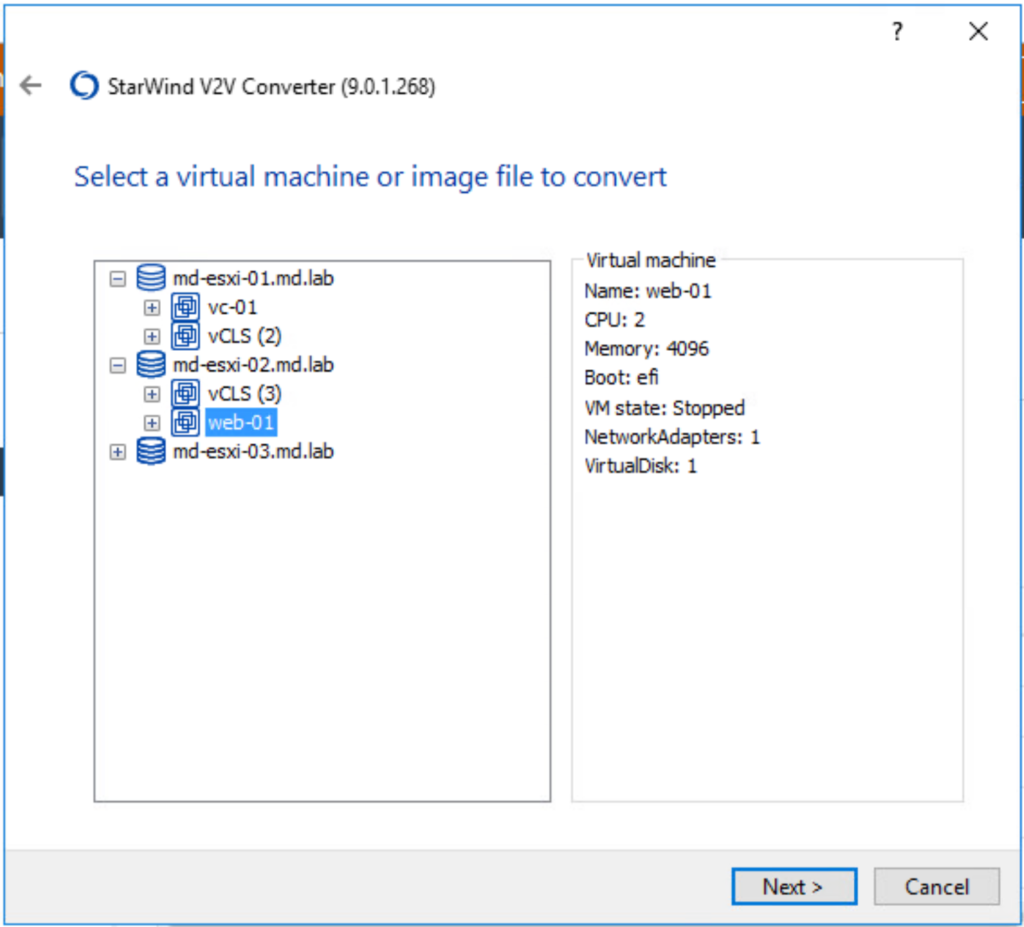Click the web-01 virtual machine icon
This screenshot has height=927, width=1024.
point(185,422)
